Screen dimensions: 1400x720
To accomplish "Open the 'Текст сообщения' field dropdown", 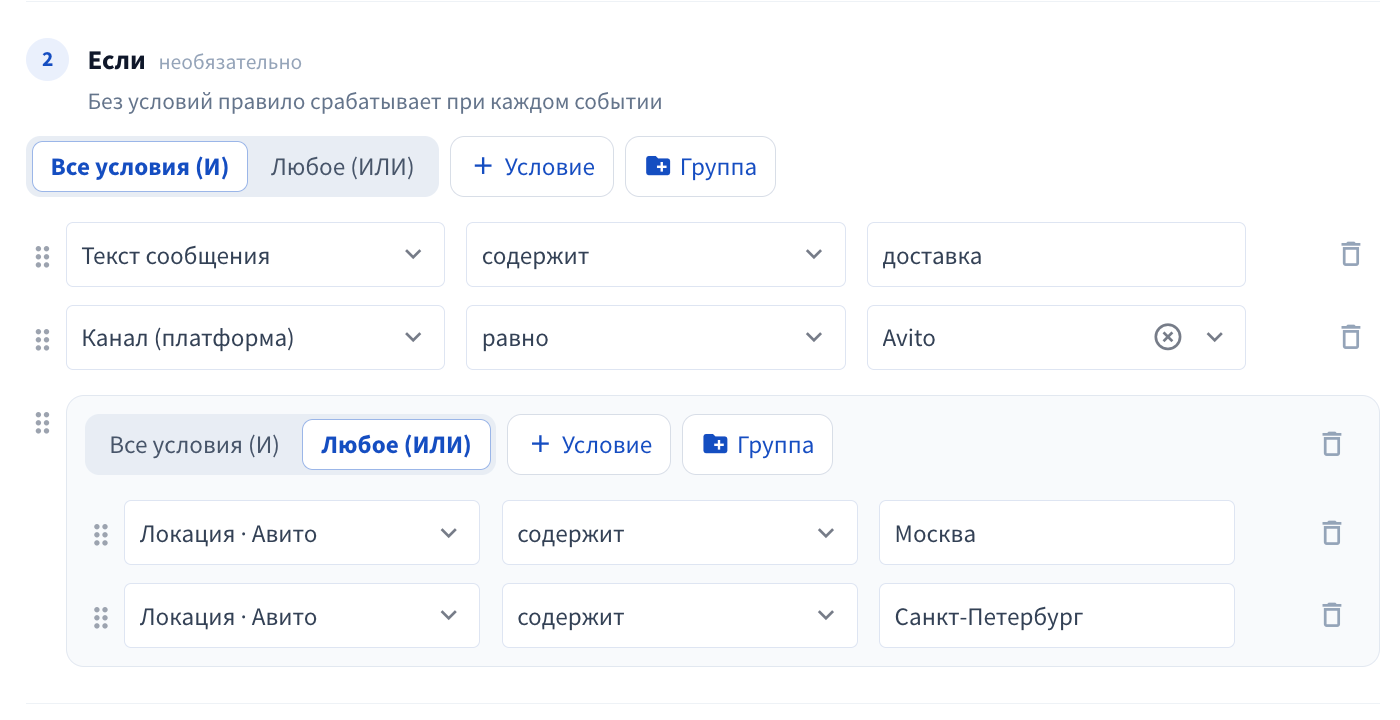I will (x=255, y=255).
